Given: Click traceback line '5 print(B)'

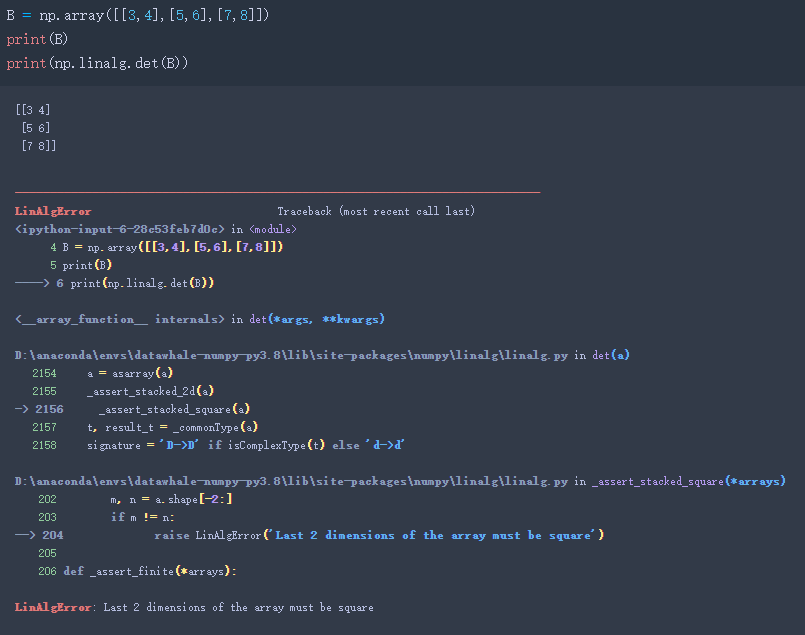Looking at the screenshot, I should coord(81,265).
